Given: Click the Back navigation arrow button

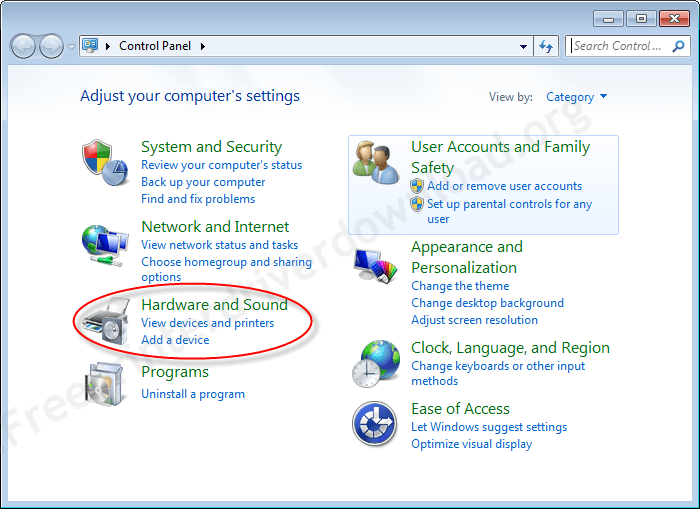Looking at the screenshot, I should [23, 46].
